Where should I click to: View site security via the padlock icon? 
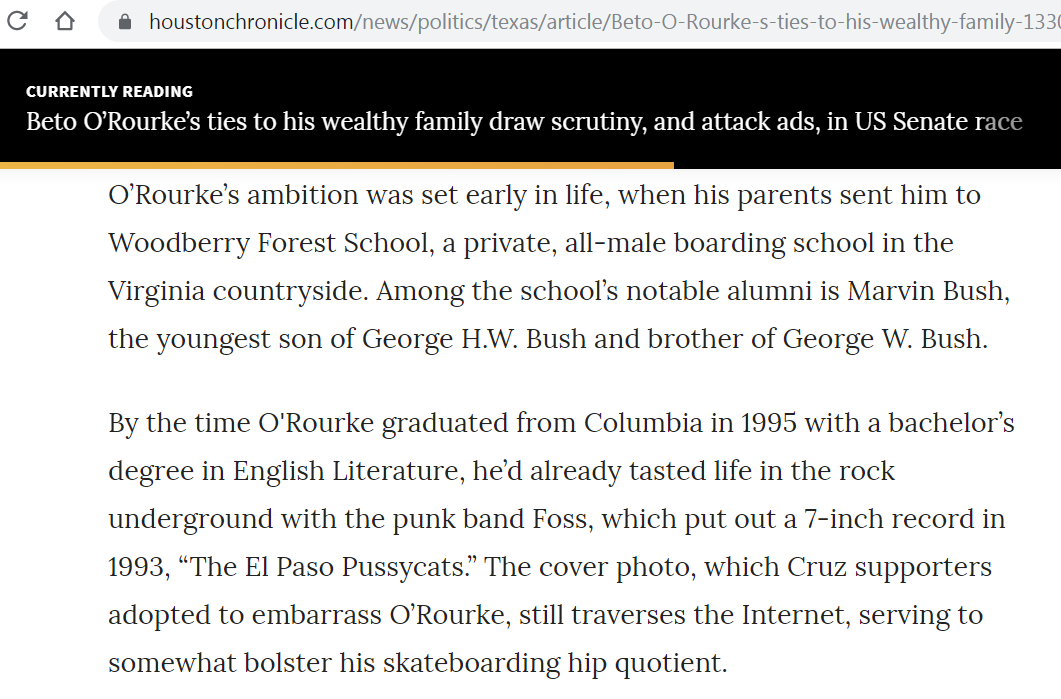[x=125, y=22]
